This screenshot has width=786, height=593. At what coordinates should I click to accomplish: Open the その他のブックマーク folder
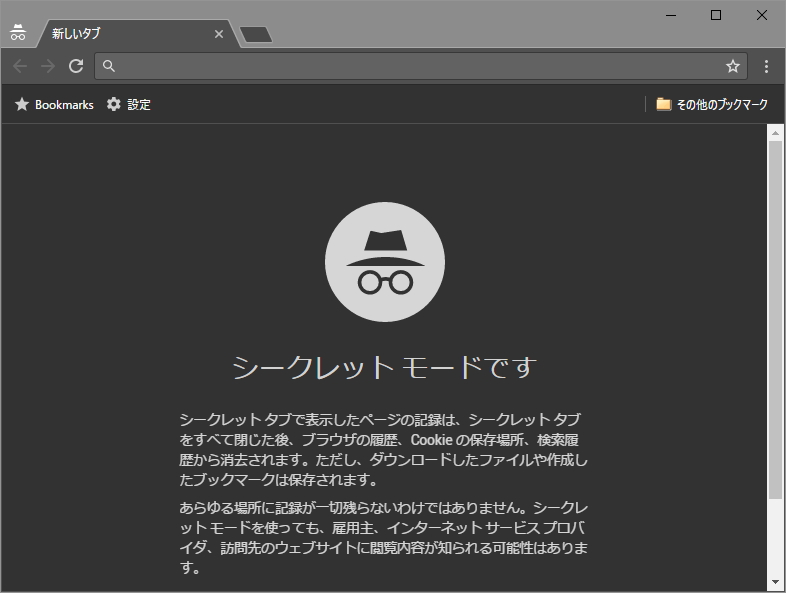(712, 104)
